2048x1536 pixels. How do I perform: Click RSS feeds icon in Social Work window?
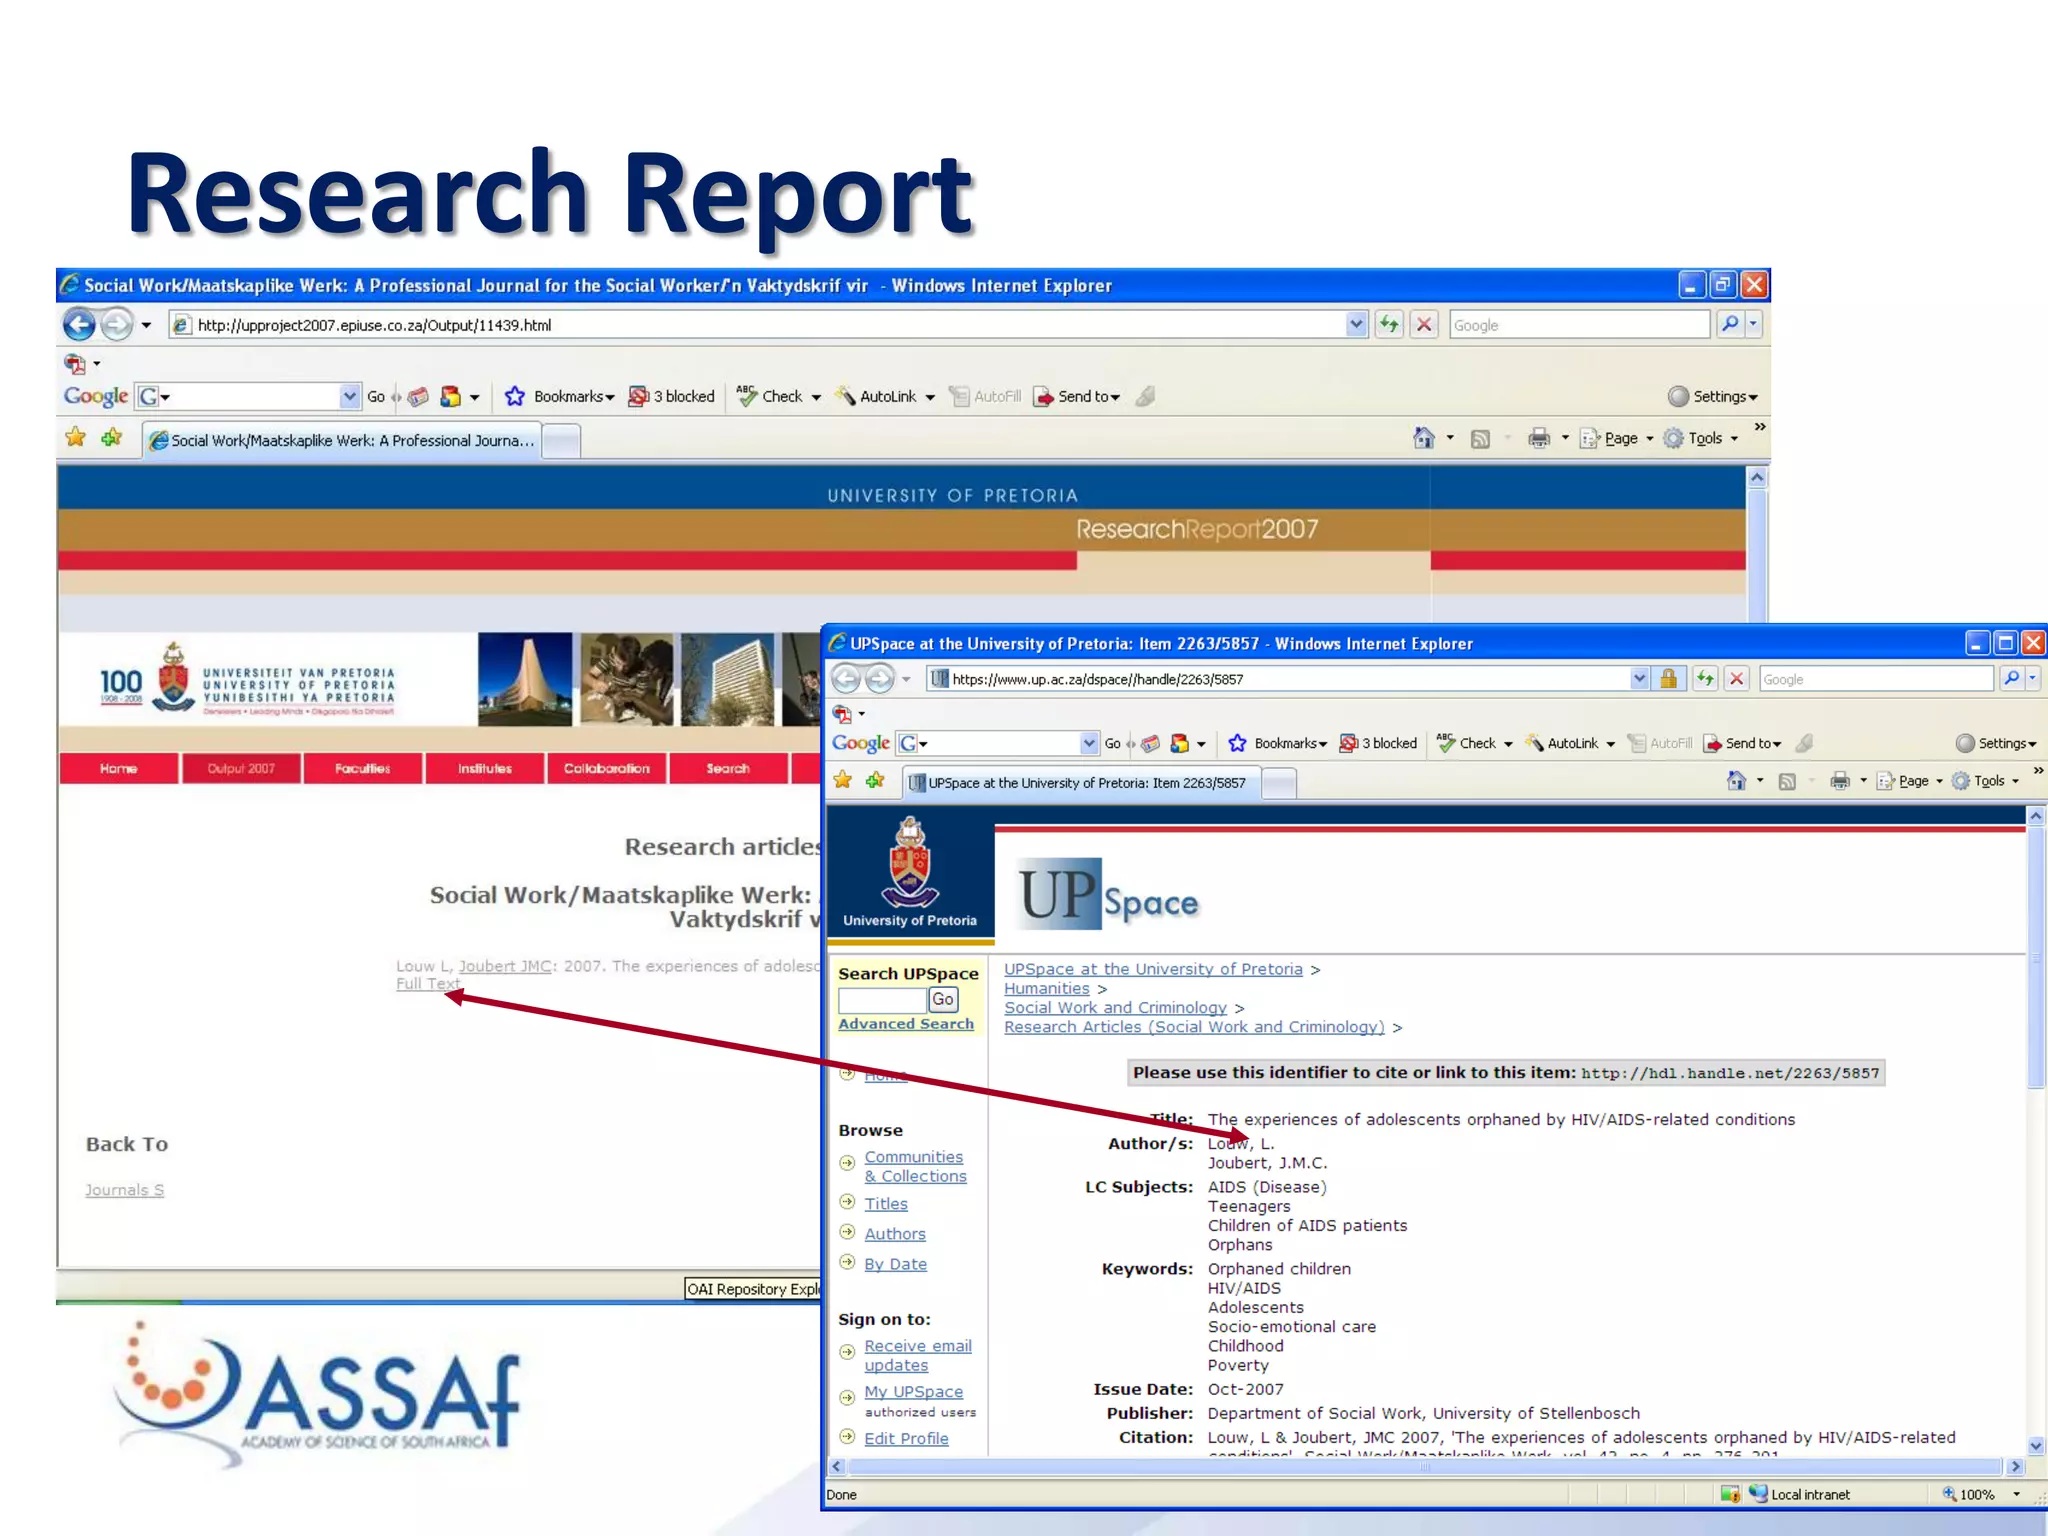pos(1481,439)
